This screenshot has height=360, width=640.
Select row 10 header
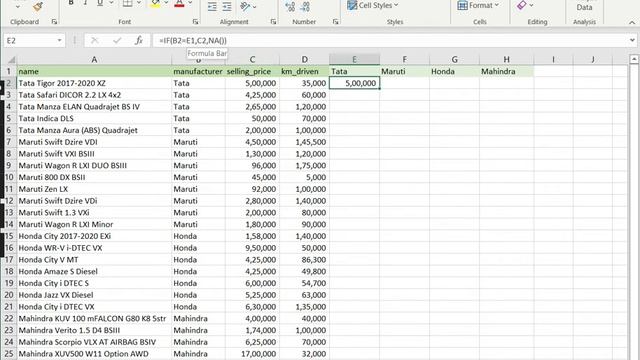tap(9, 177)
